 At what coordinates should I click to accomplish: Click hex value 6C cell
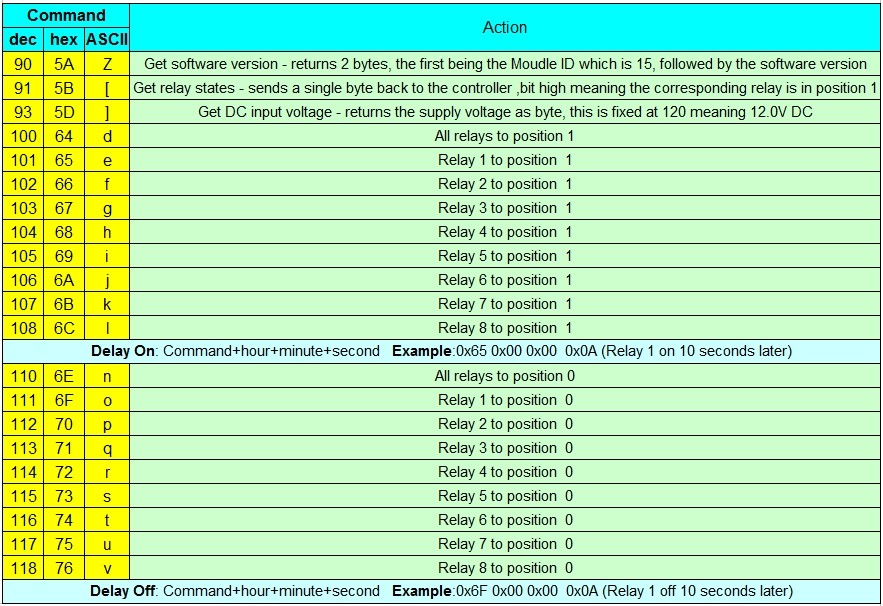[x=64, y=328]
